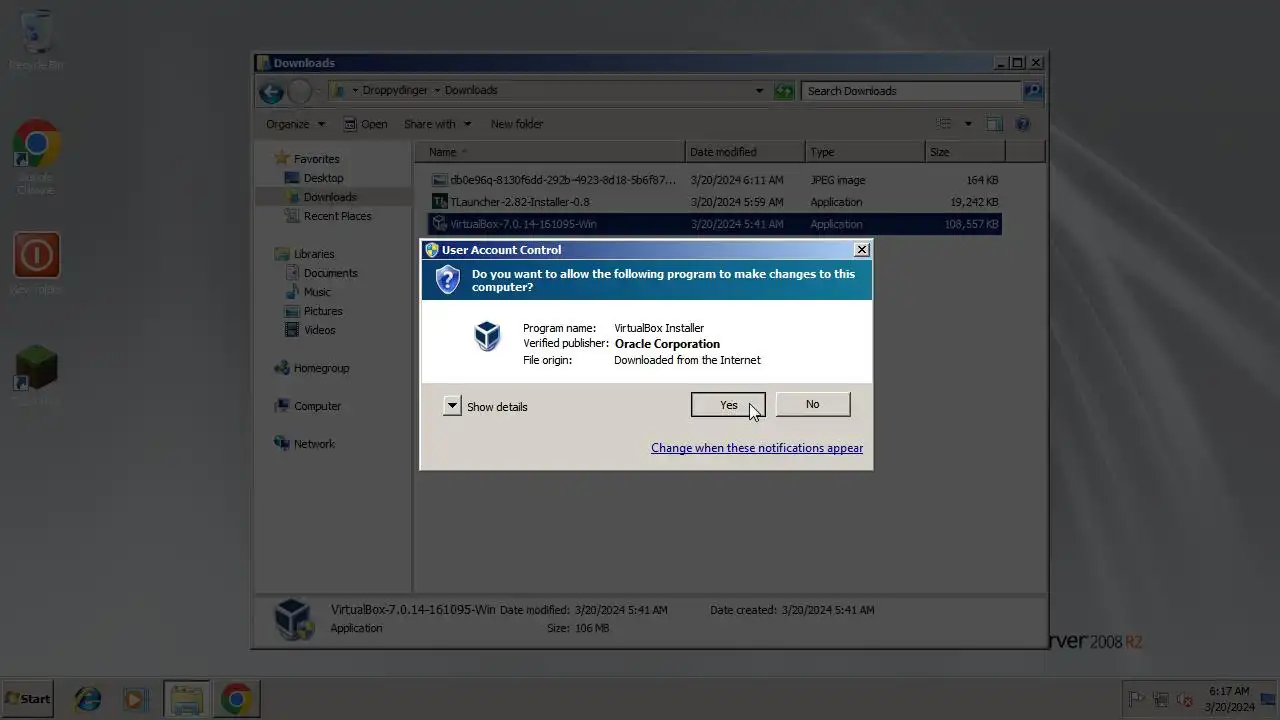This screenshot has width=1280, height=720.
Task: Sort by Date modified column header
Action: [746, 152]
